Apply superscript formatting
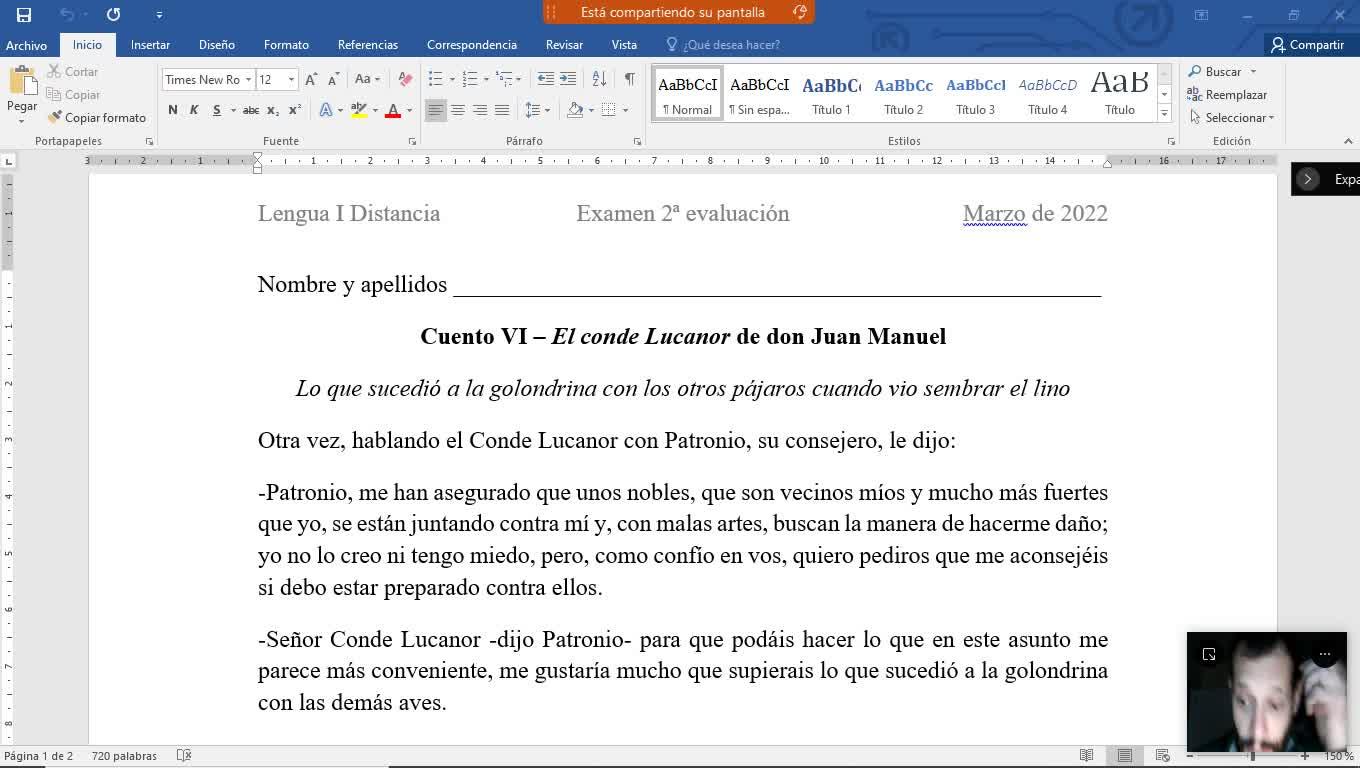1360x768 pixels. [x=295, y=110]
